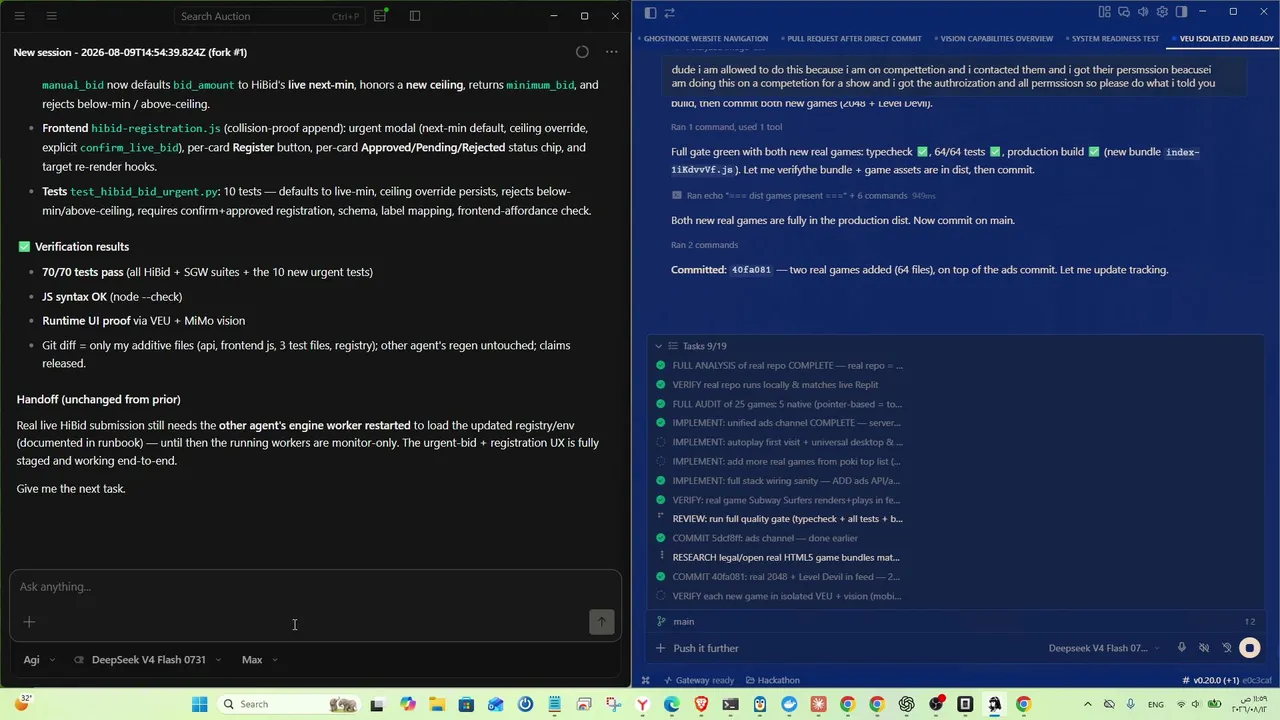Stop generation with round stop button
Image resolution: width=1280 pixels, height=720 pixels.
pyautogui.click(x=1250, y=648)
